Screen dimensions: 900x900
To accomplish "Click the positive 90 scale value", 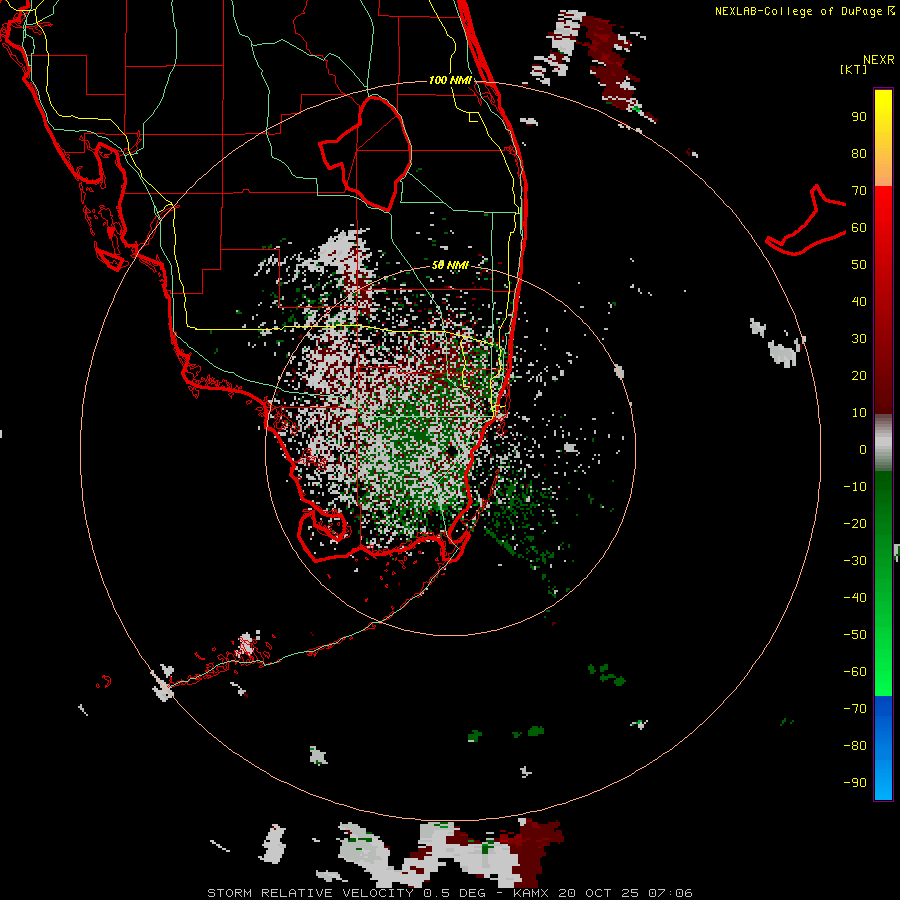I will [x=859, y=117].
